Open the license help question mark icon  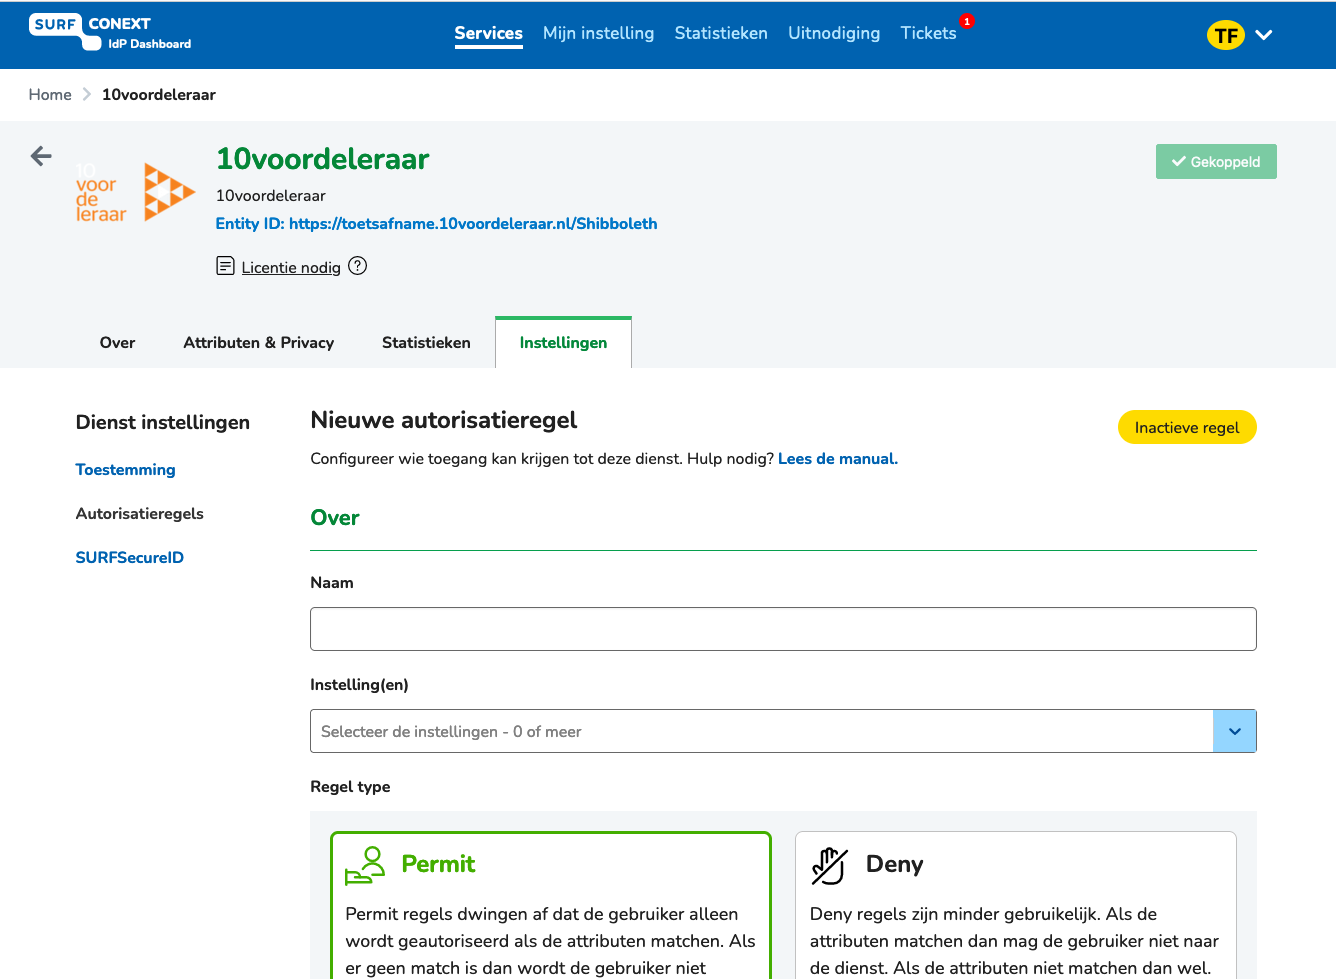click(358, 266)
